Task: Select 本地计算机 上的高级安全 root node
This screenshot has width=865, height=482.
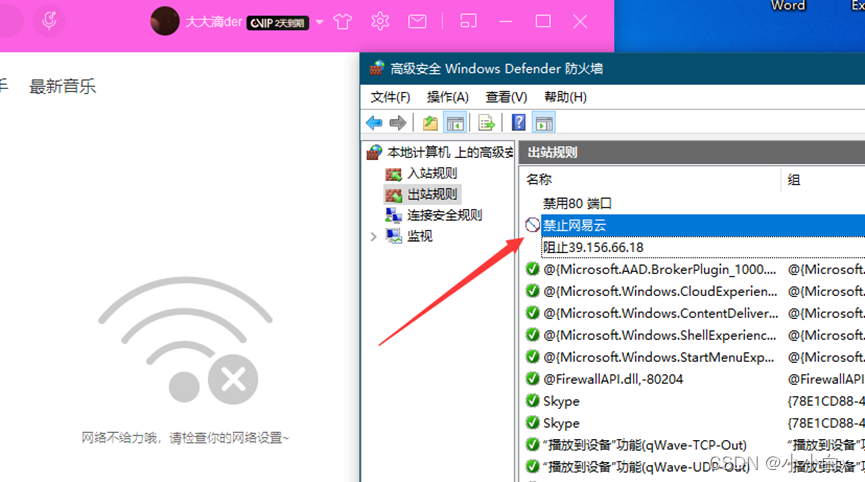Action: click(x=450, y=152)
